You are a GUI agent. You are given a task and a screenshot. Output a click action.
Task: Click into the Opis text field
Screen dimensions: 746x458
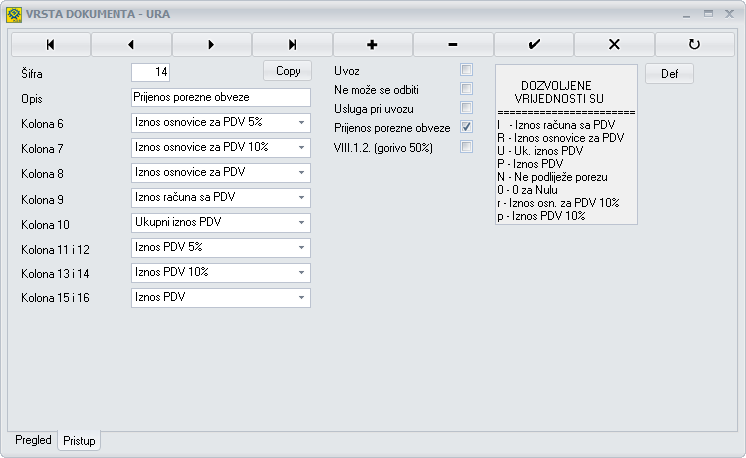(221, 98)
